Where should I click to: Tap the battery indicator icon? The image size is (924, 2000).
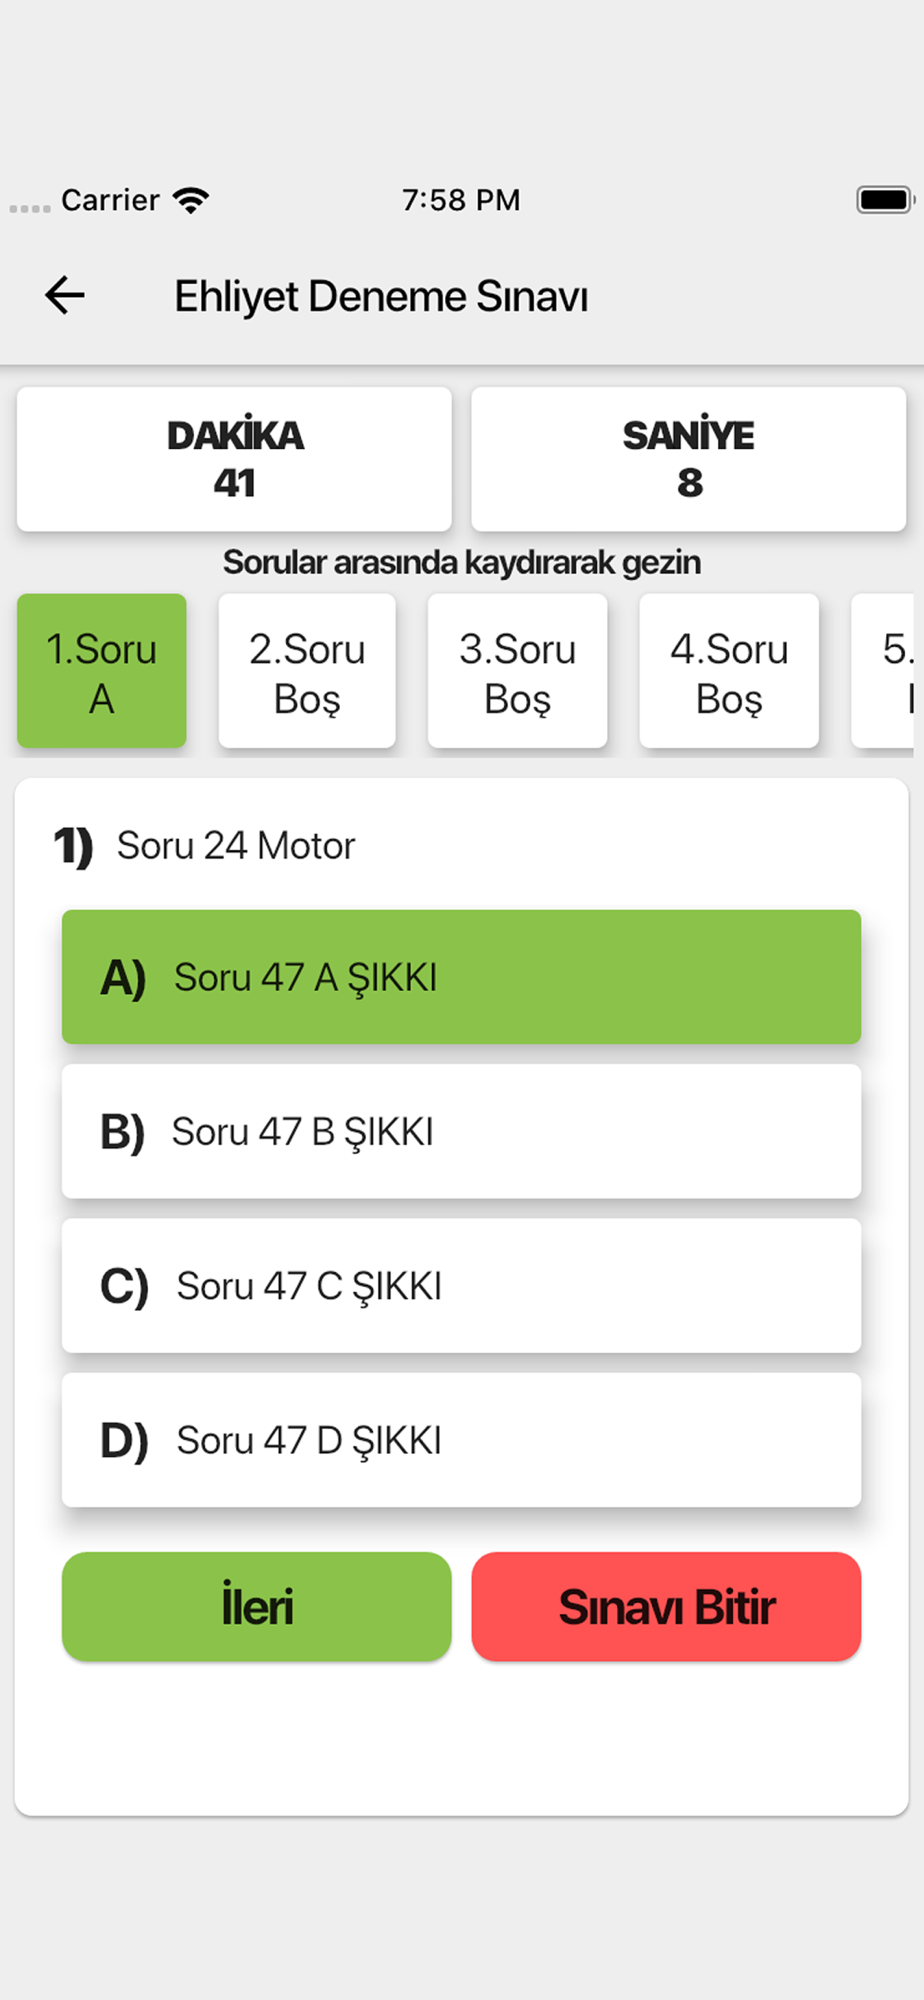[x=885, y=200]
